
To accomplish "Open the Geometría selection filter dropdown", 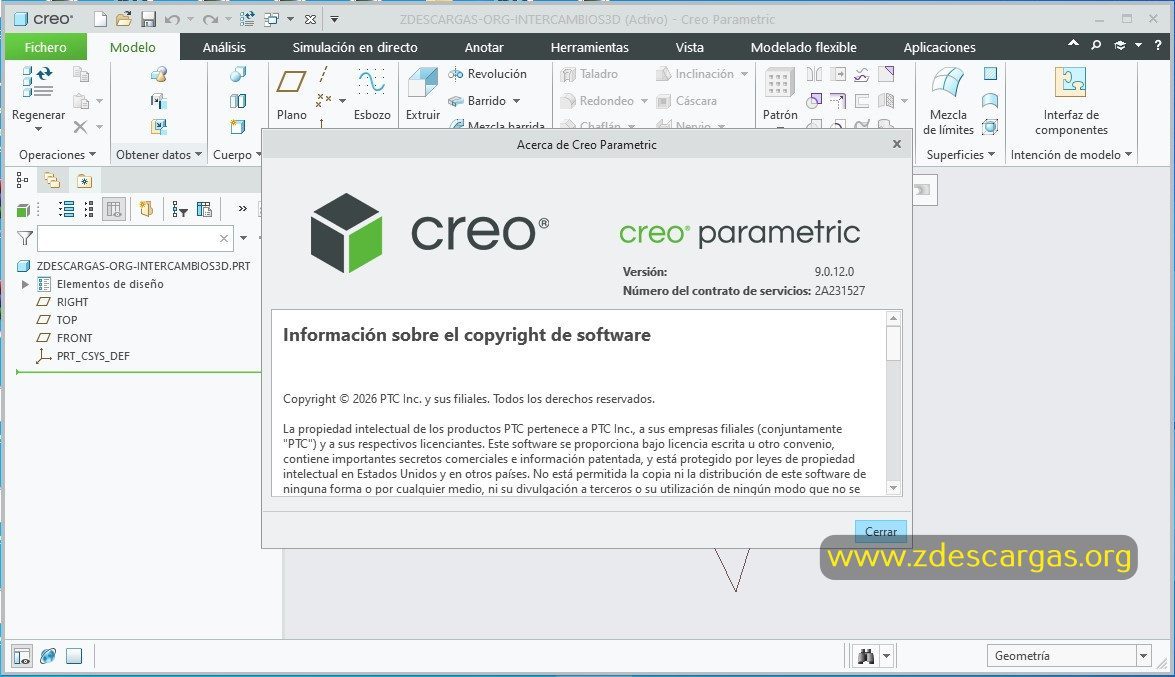I will [x=1144, y=656].
